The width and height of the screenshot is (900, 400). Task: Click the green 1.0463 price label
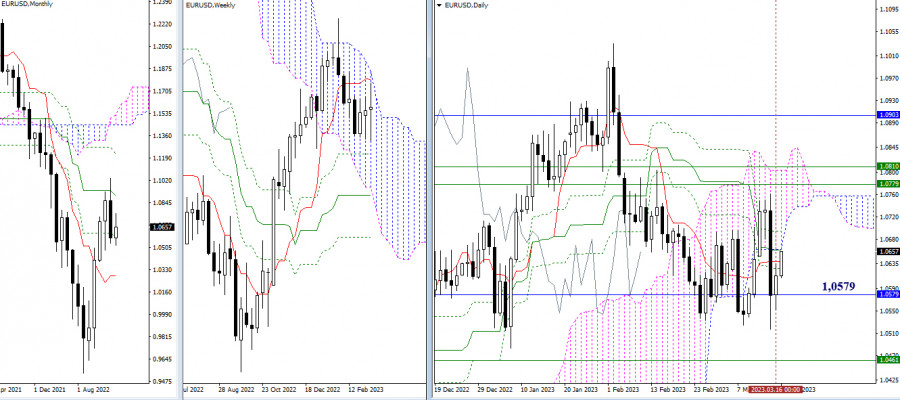coord(885,359)
